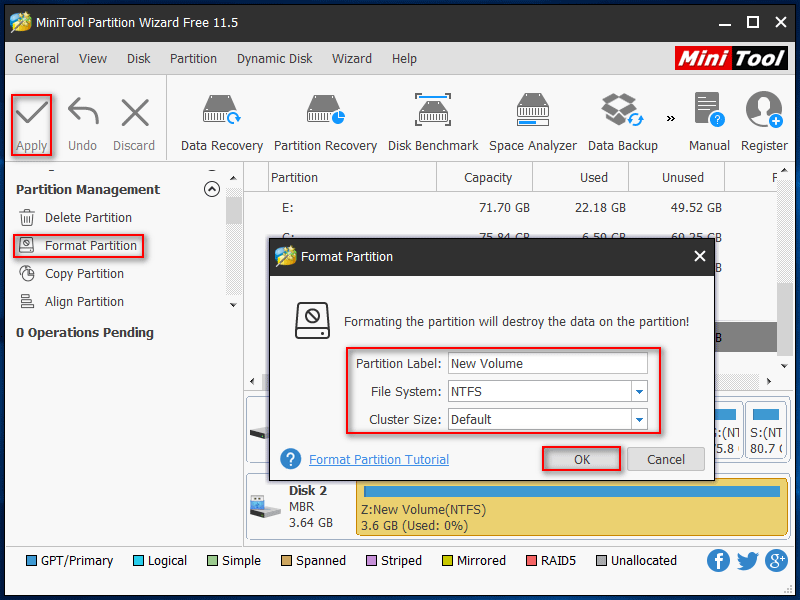800x600 pixels.
Task: Open the Wizard menu
Action: pos(352,59)
